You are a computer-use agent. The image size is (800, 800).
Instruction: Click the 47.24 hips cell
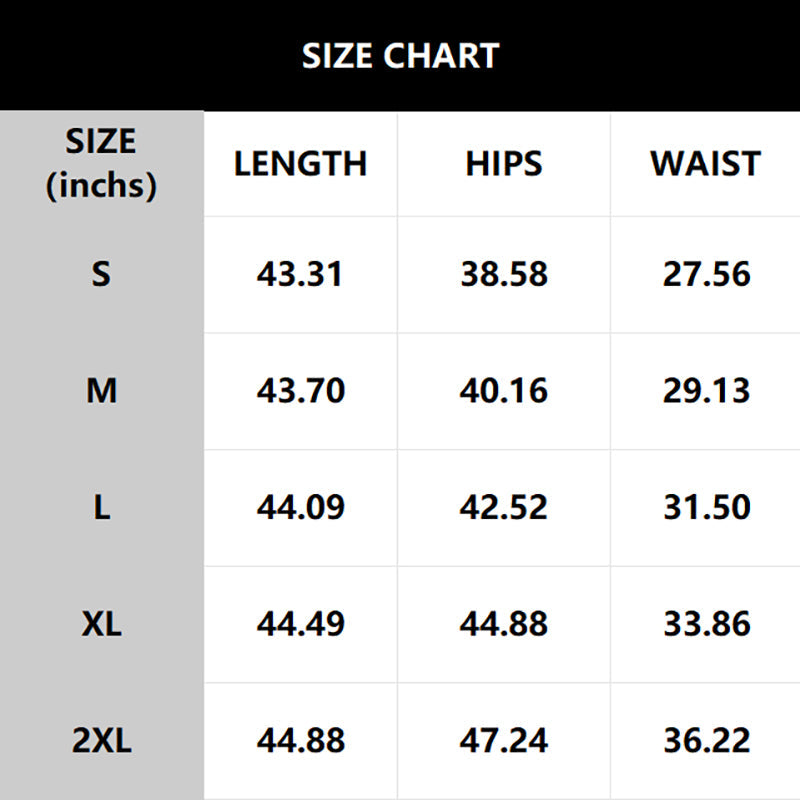[504, 741]
